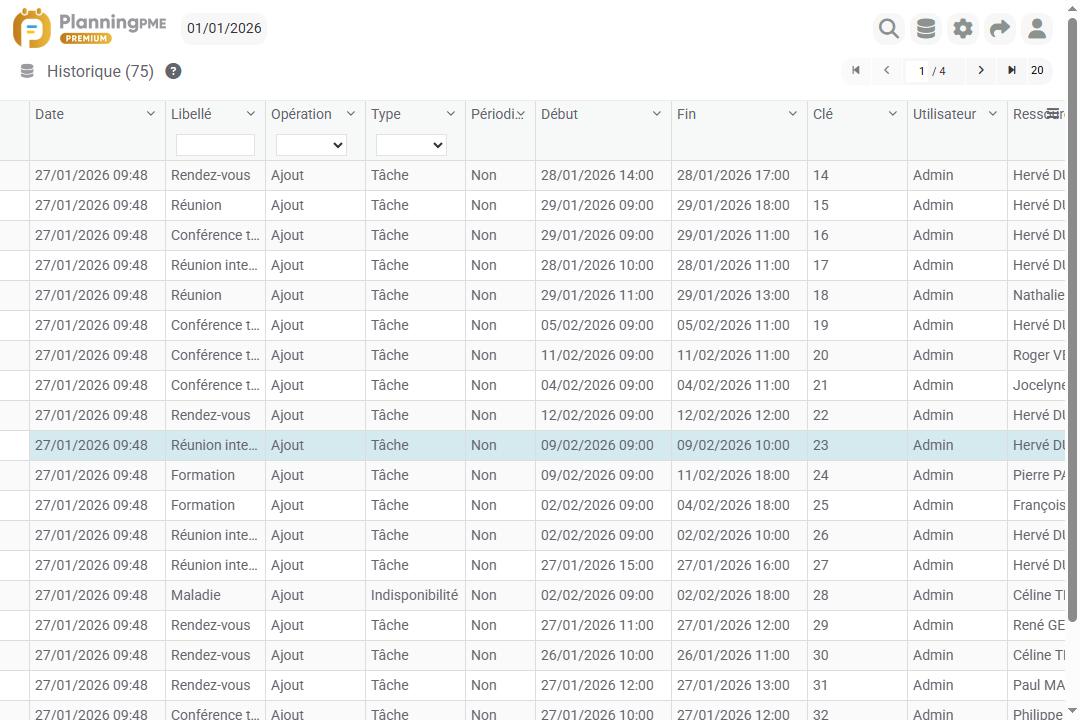Screen dimensions: 1080x720
Task: Open Périodicité column header dropdown
Action: point(521,114)
